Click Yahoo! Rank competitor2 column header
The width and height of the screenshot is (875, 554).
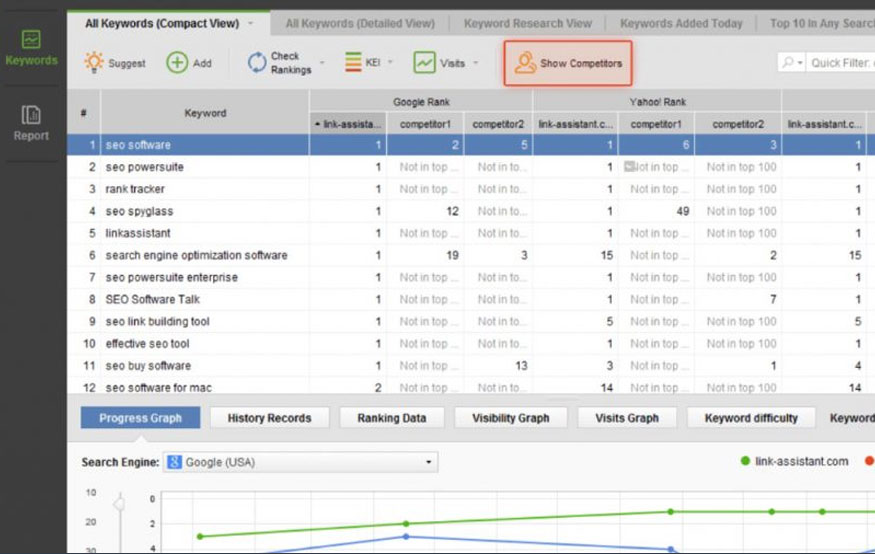click(738, 124)
